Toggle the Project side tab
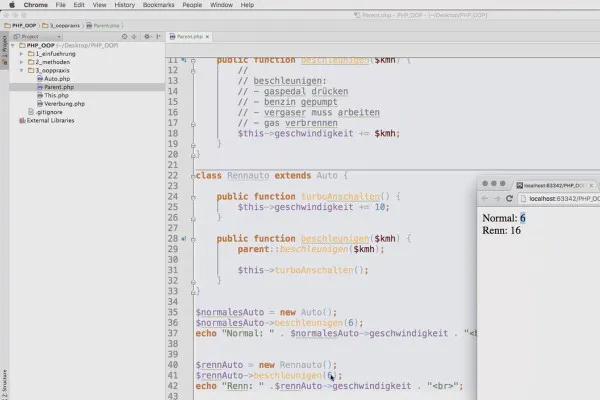Screen dimensions: 600x400 [5, 50]
